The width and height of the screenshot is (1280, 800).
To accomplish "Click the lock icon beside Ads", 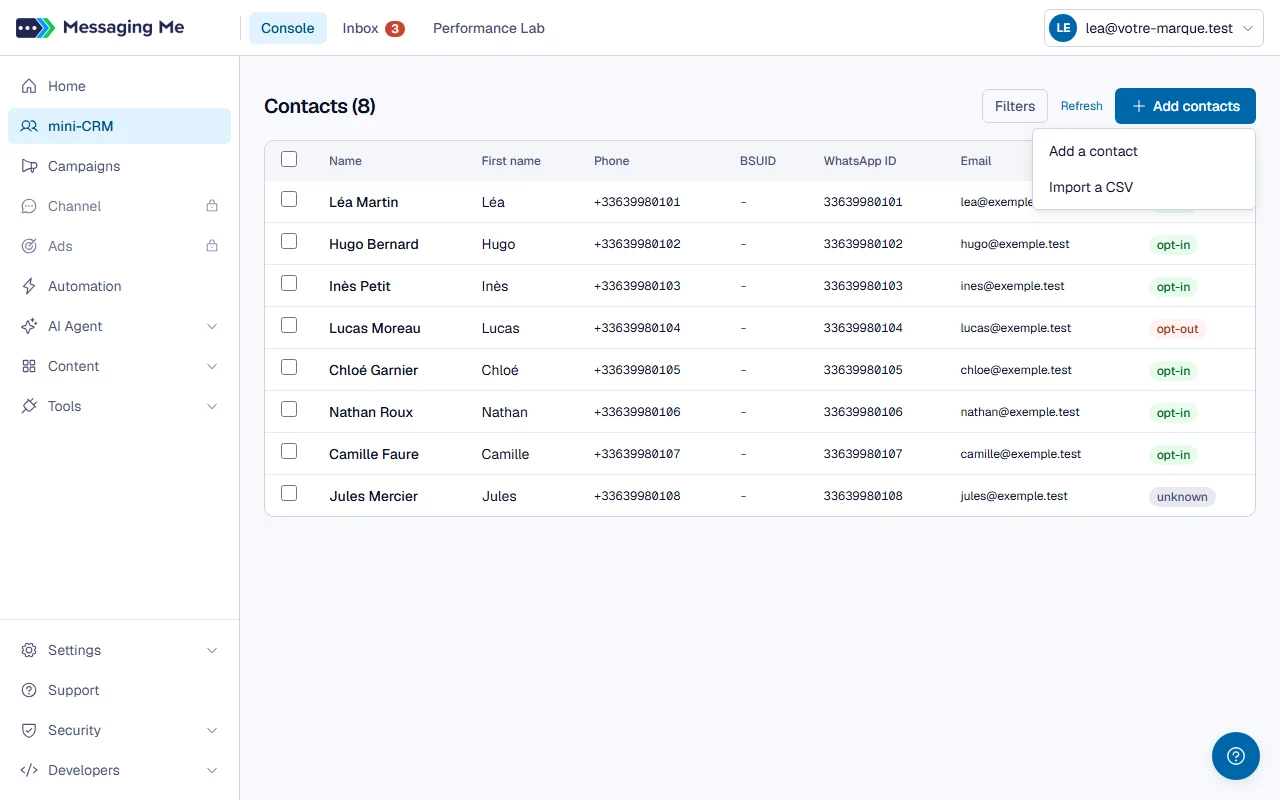I will [x=212, y=246].
